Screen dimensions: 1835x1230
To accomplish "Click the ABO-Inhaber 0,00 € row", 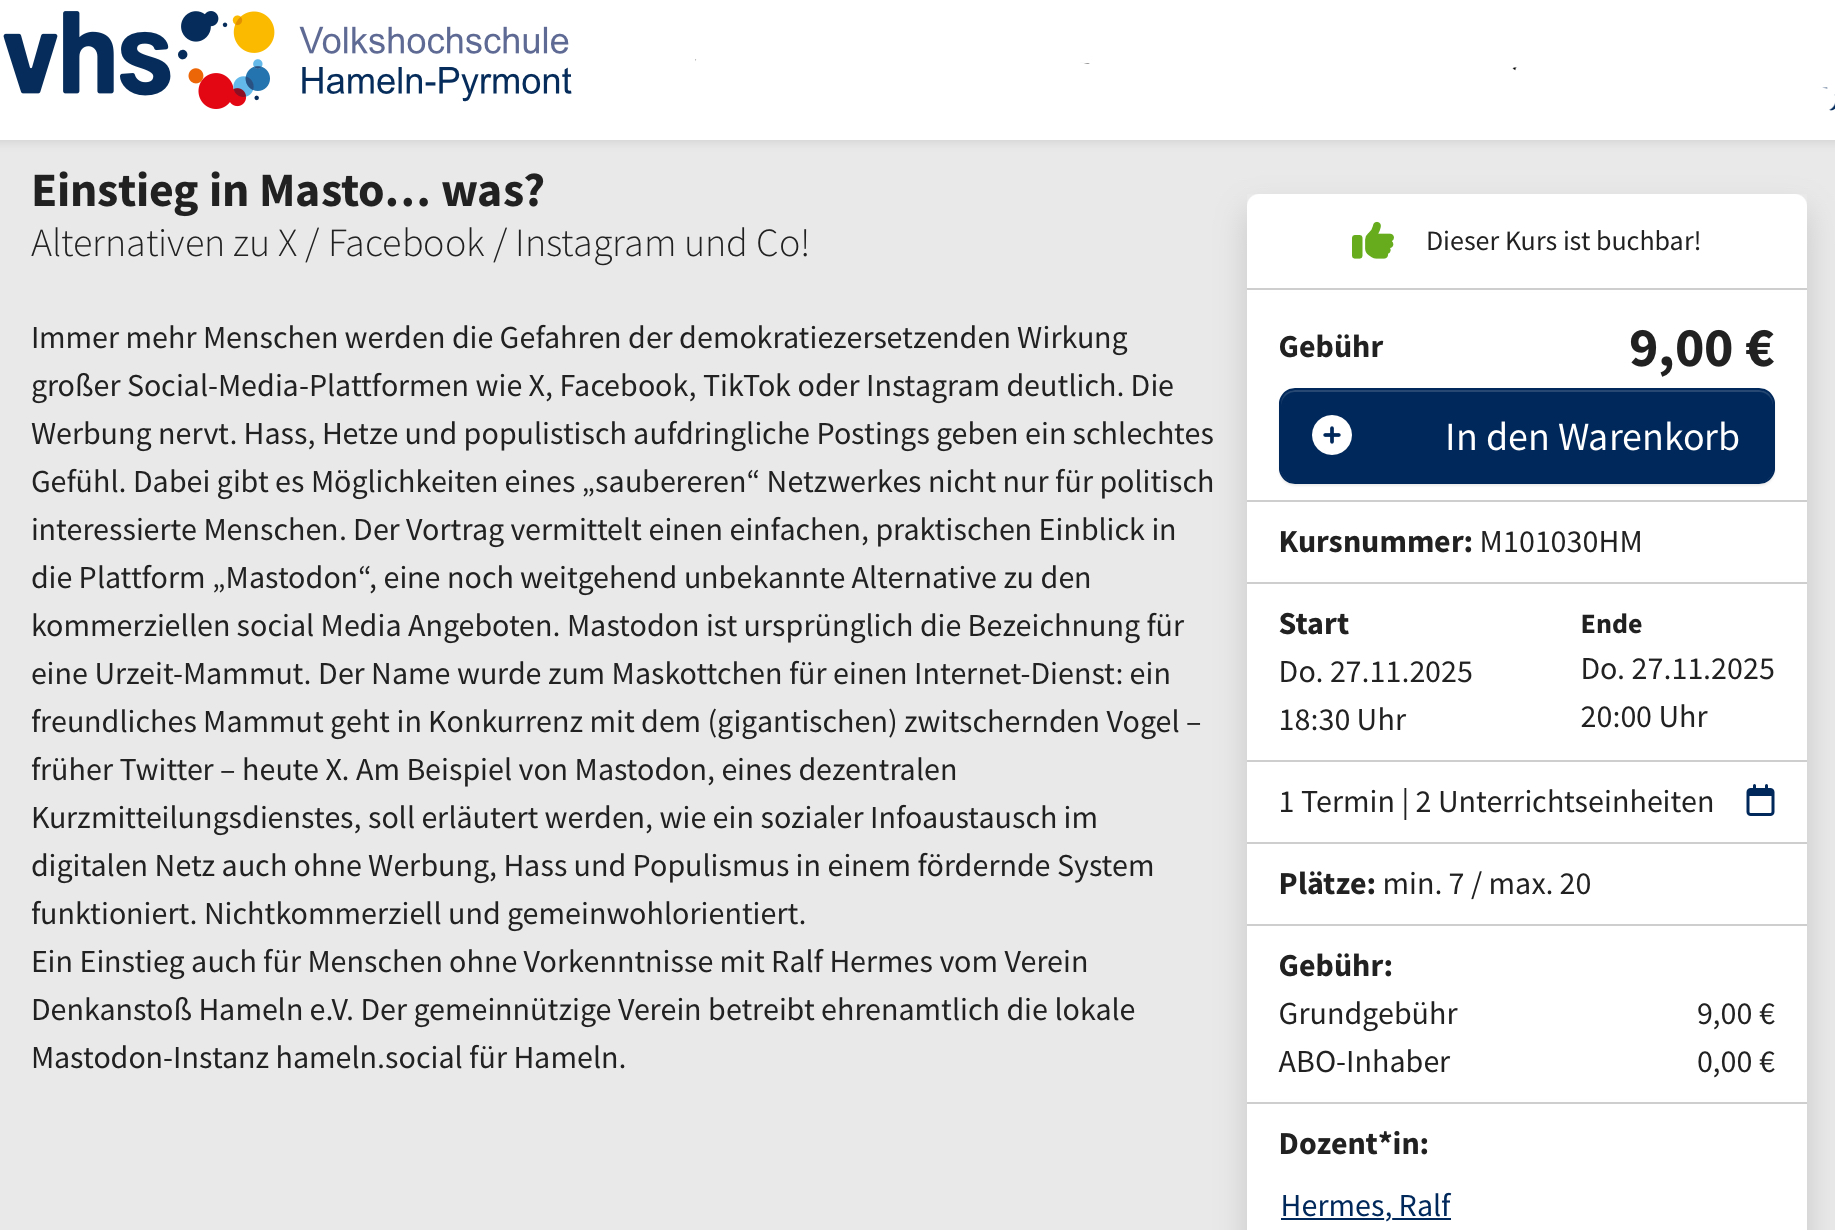I will (1526, 1062).
